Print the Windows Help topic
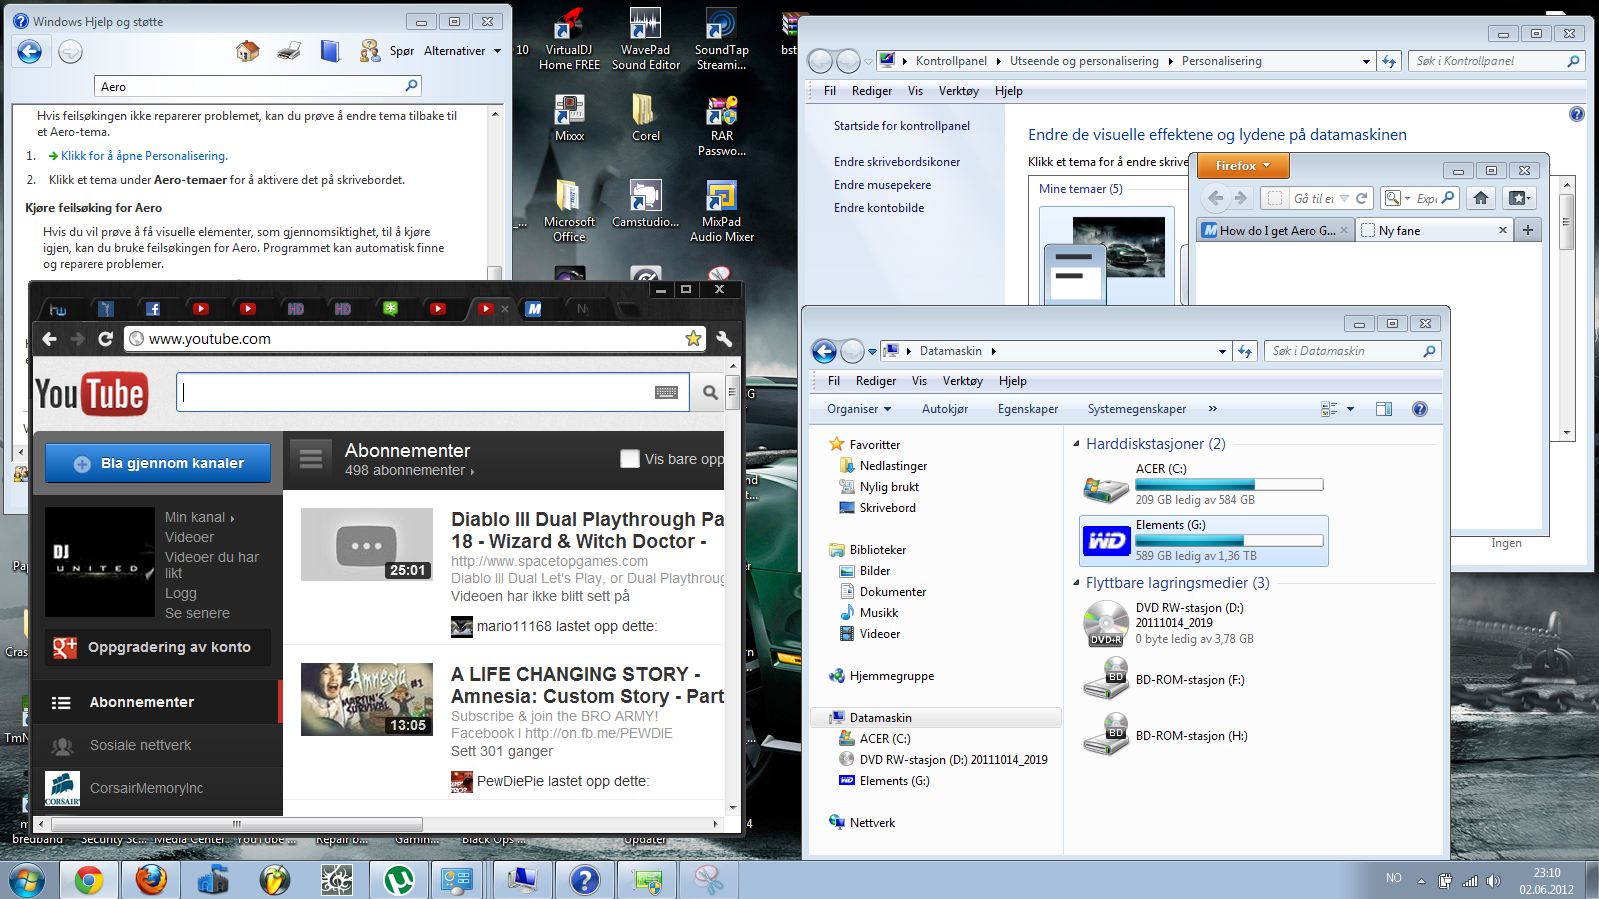The image size is (1599, 899). point(289,51)
